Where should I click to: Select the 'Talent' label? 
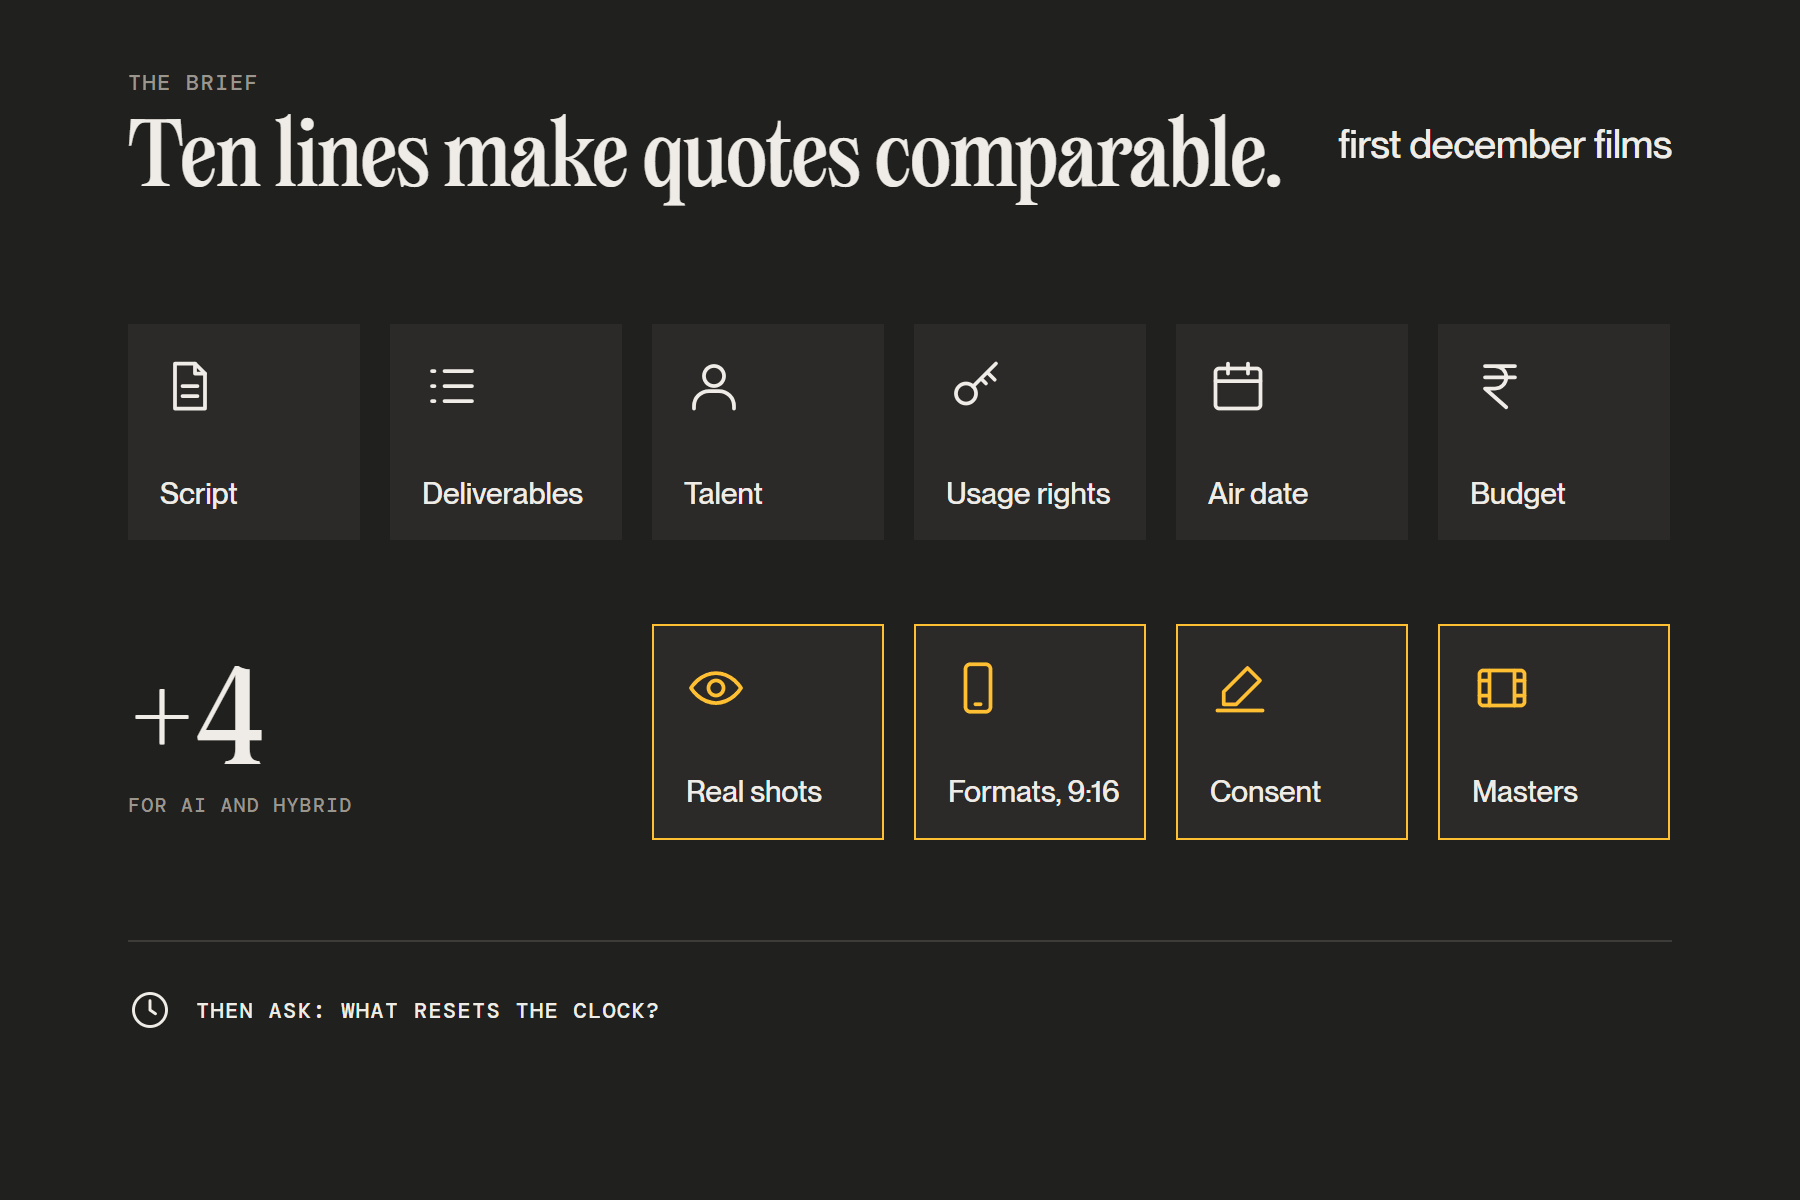pyautogui.click(x=723, y=494)
